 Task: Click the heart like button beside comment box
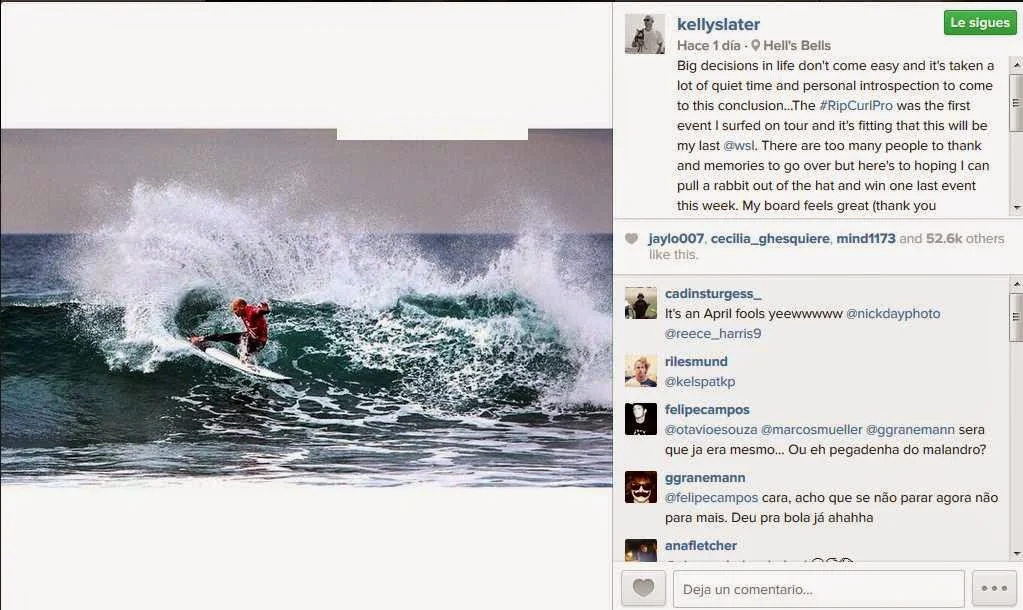pyautogui.click(x=643, y=588)
